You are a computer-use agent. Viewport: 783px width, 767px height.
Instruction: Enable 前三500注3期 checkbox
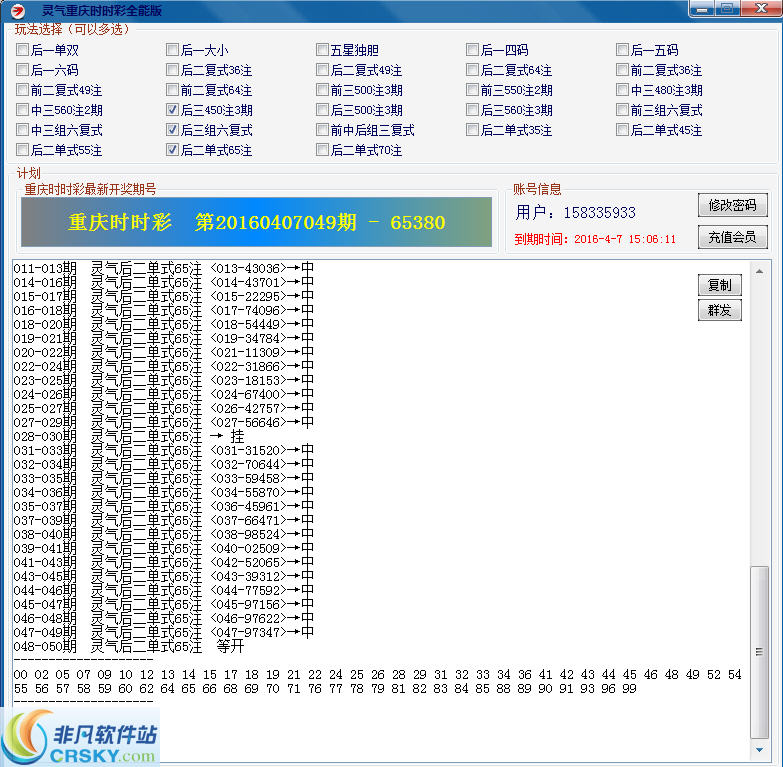[322, 89]
